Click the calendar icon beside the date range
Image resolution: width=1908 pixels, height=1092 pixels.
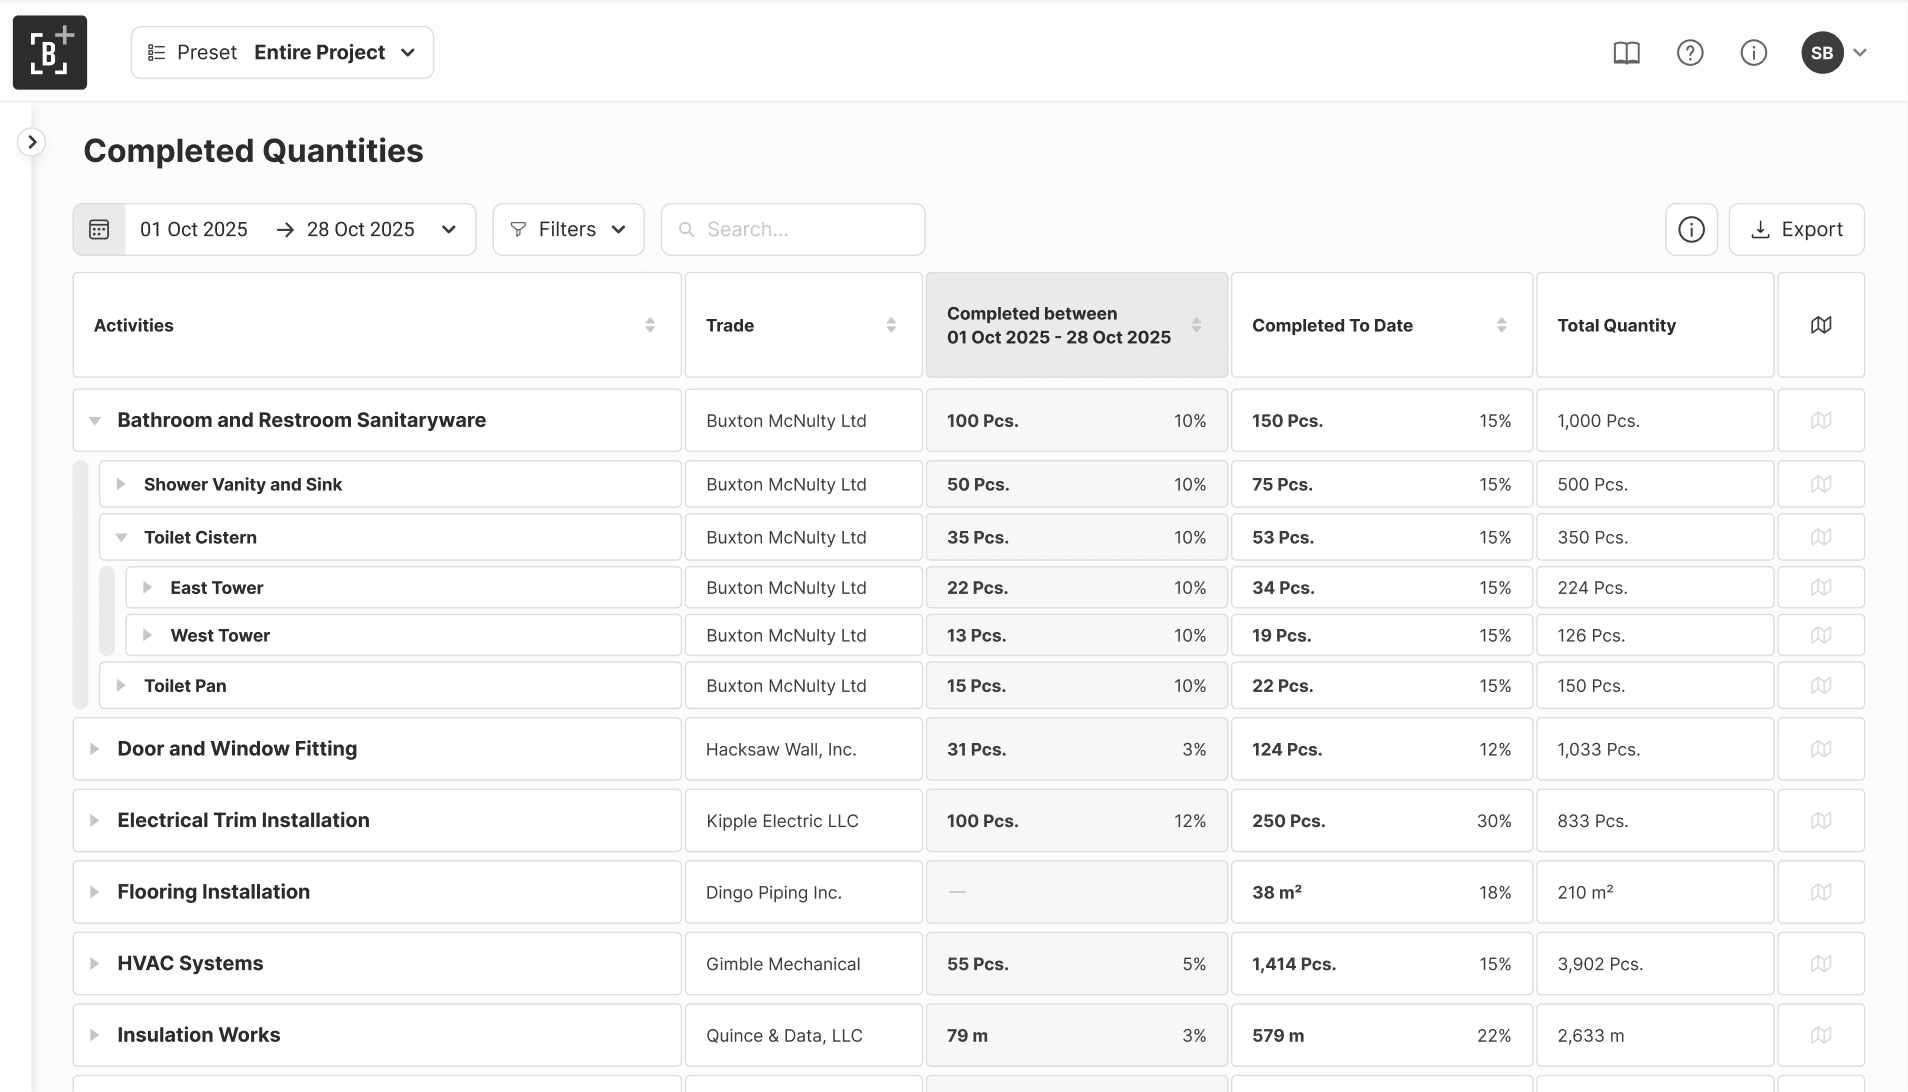point(98,229)
